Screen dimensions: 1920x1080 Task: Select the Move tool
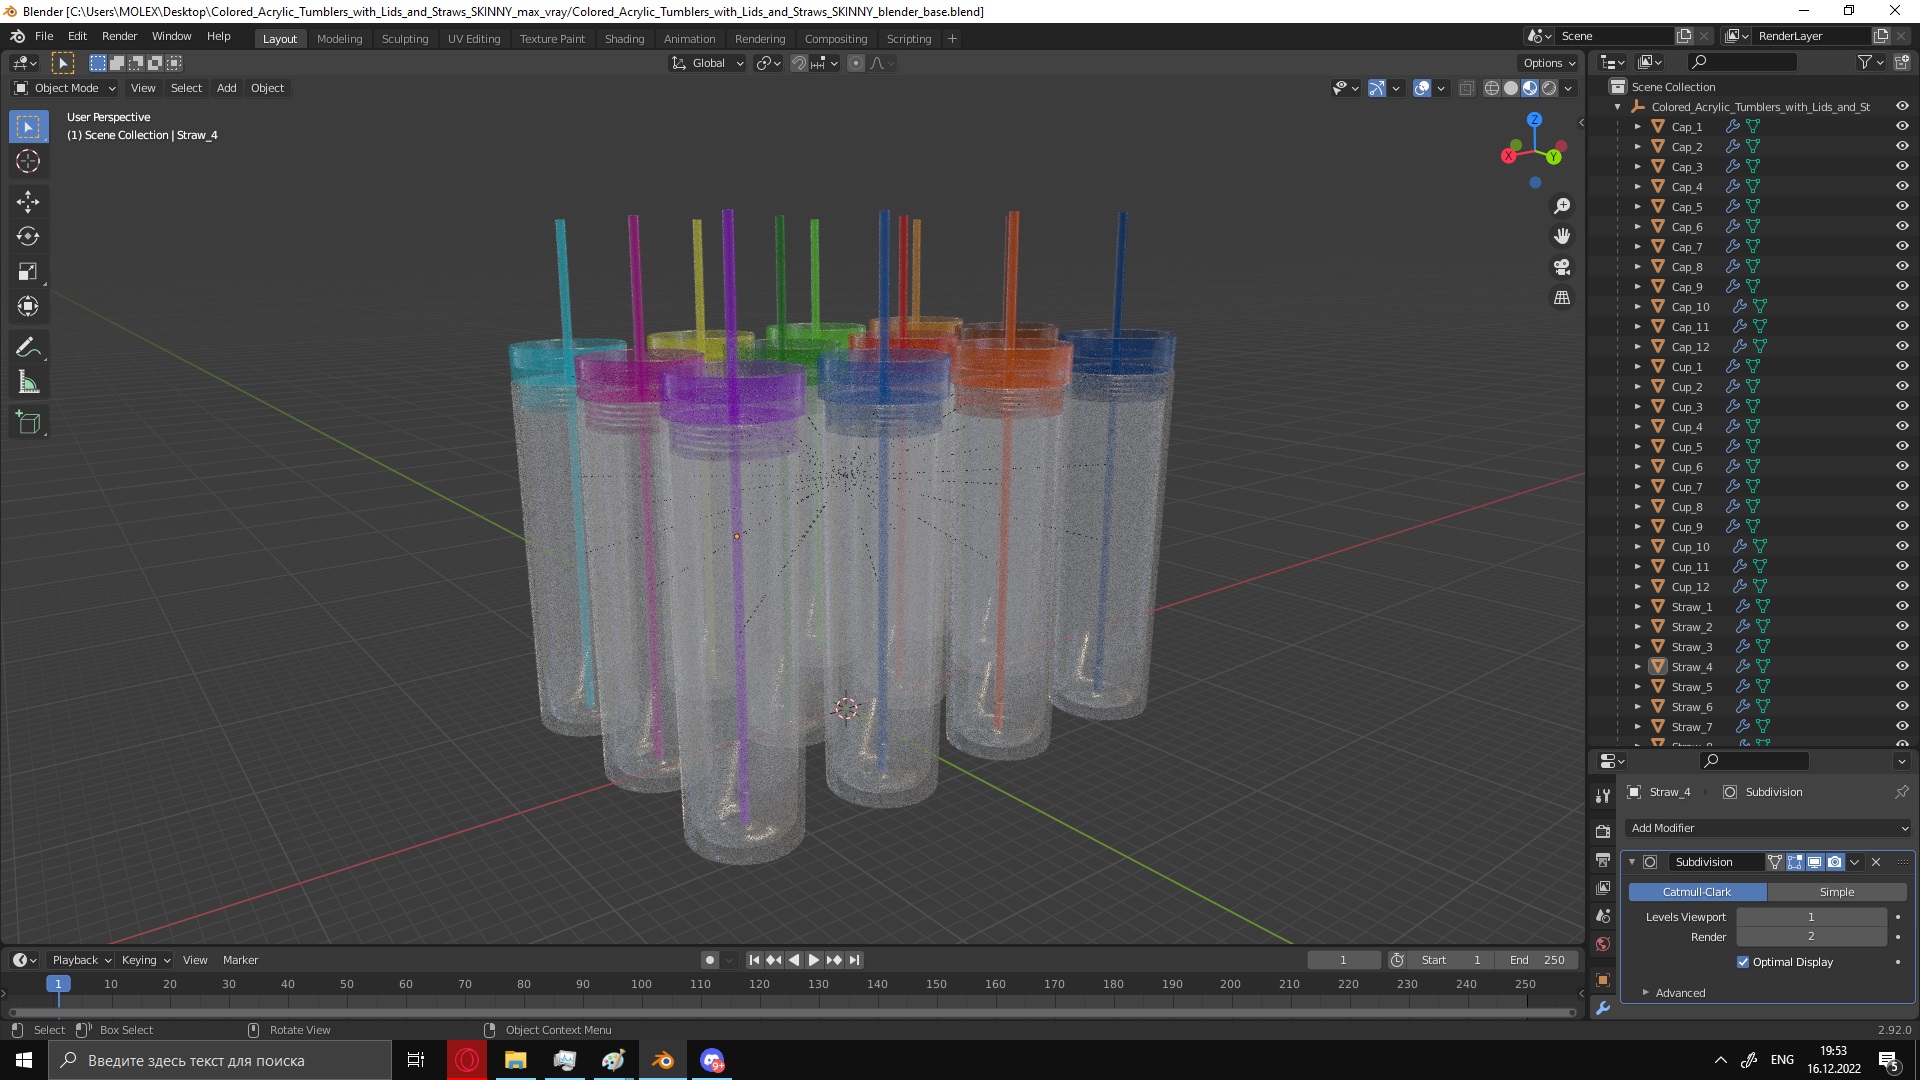(28, 202)
